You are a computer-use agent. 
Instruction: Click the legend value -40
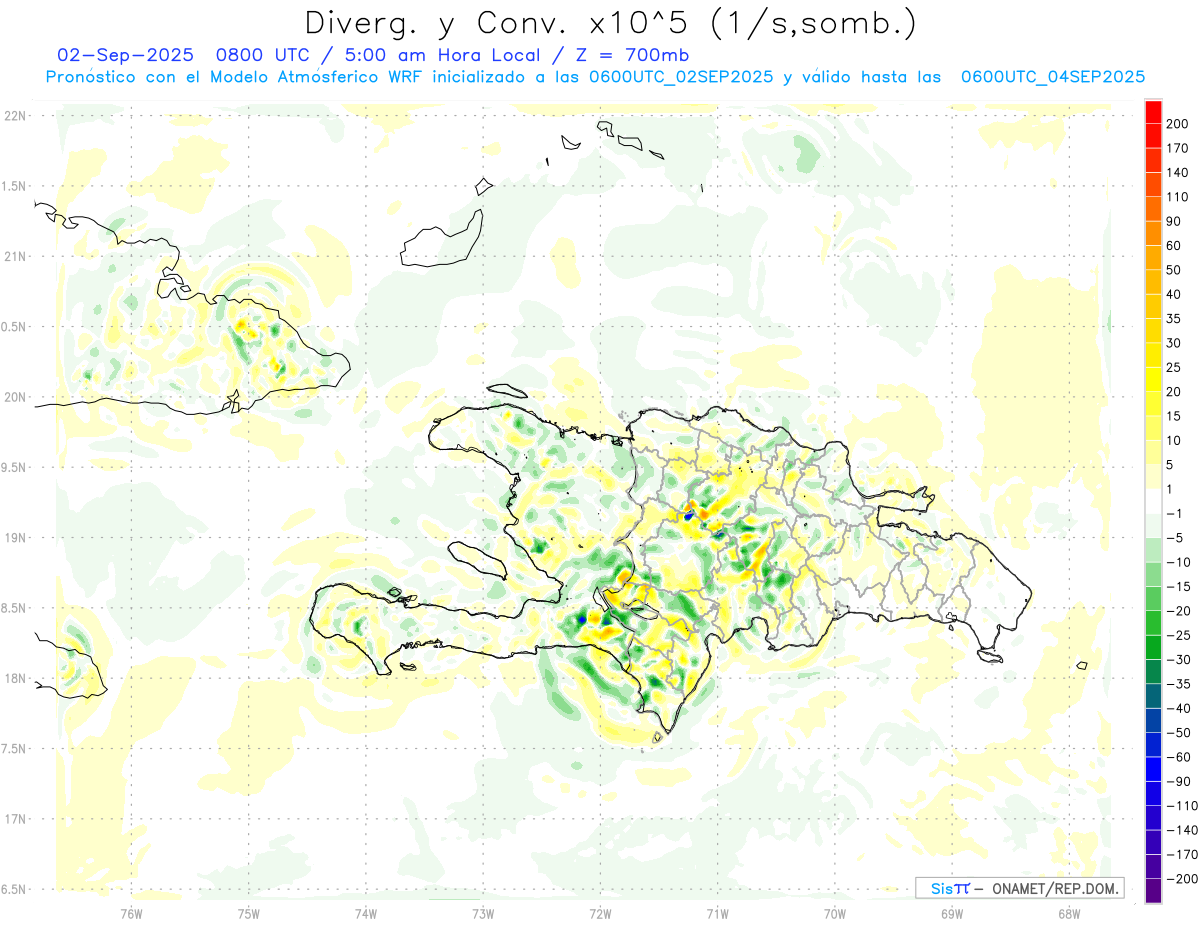[1178, 708]
